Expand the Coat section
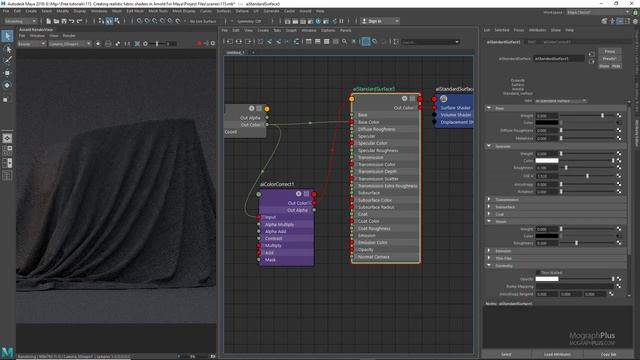The image size is (640, 360). coord(489,214)
